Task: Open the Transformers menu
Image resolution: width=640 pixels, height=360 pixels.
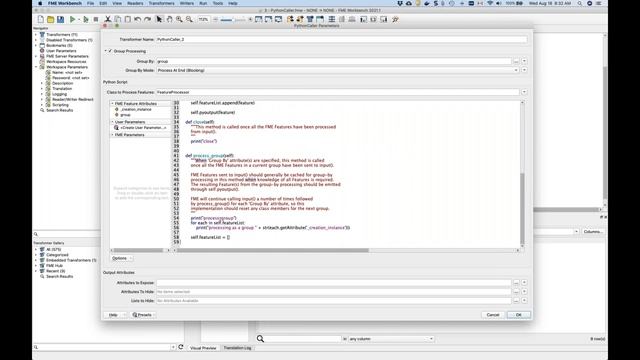Action: [x=161, y=3]
